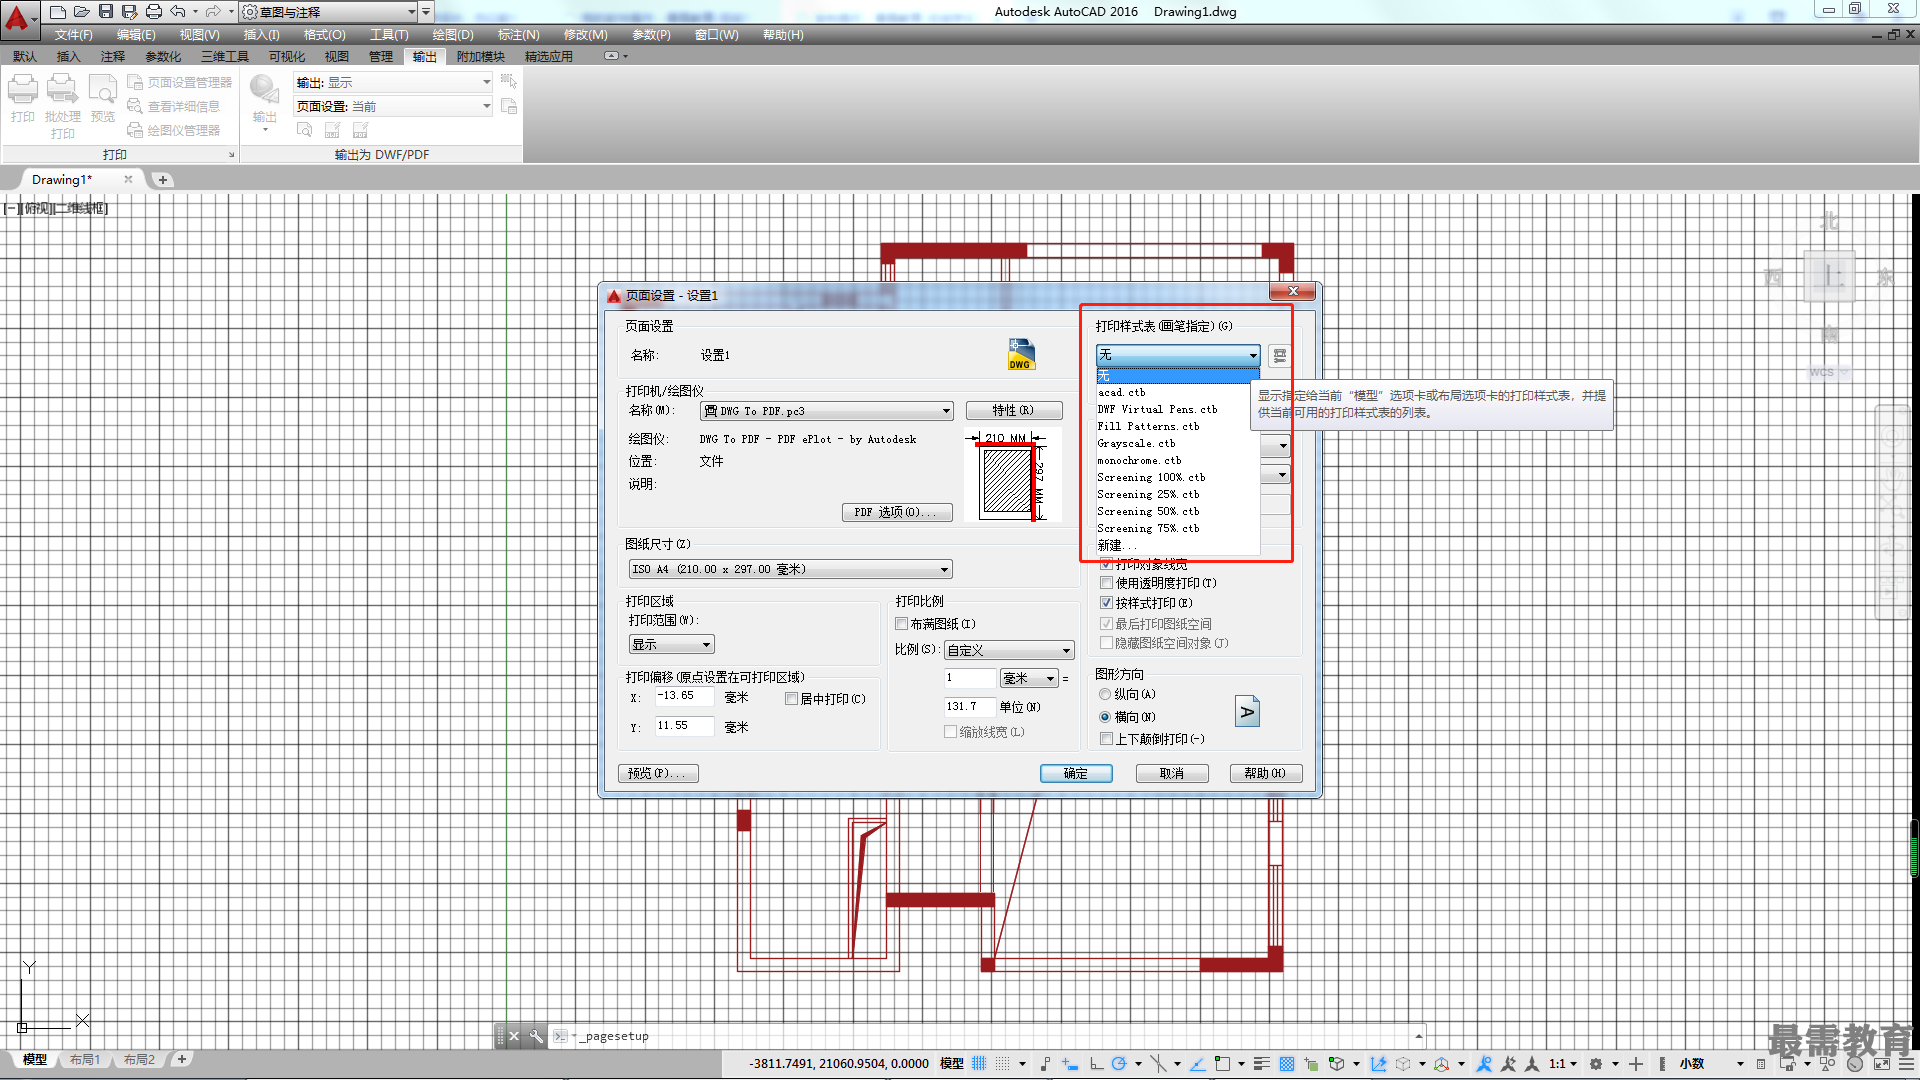This screenshot has height=1080, width=1920.
Task: Toggle the drawing grid display in the status bar
Action: point(978,1064)
